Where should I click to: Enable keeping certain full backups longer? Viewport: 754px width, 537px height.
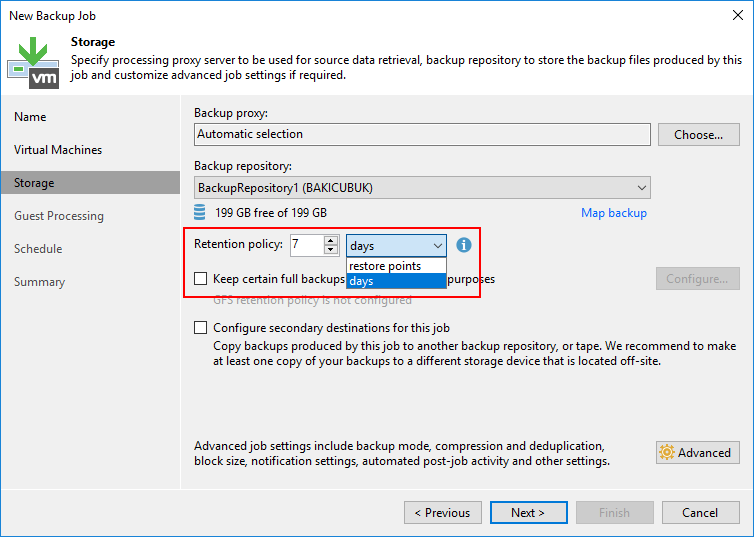coord(201,279)
